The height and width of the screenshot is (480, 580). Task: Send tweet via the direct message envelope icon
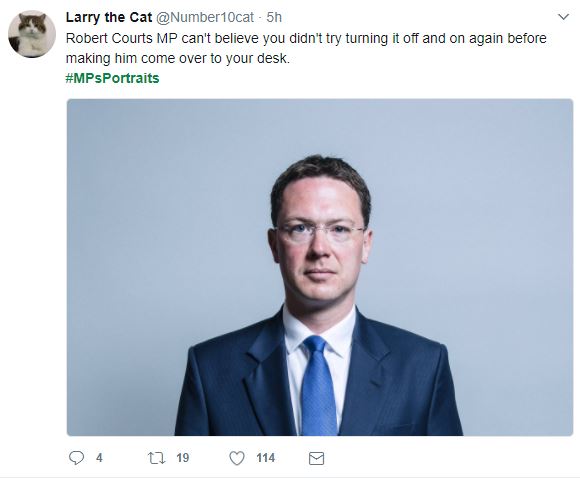coord(316,459)
